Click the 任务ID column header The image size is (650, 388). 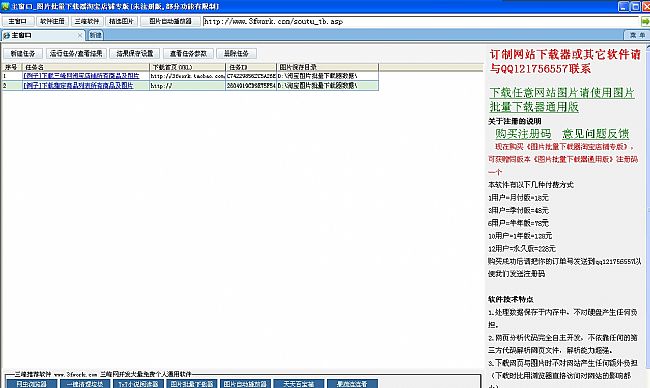point(251,67)
